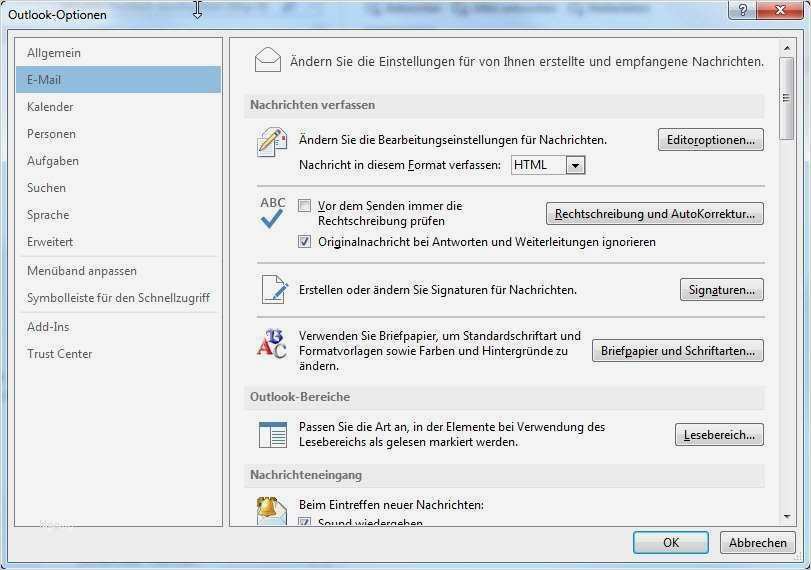Image resolution: width=811 pixels, height=570 pixels.
Task: Click Abbrechen to cancel
Action: tap(758, 543)
